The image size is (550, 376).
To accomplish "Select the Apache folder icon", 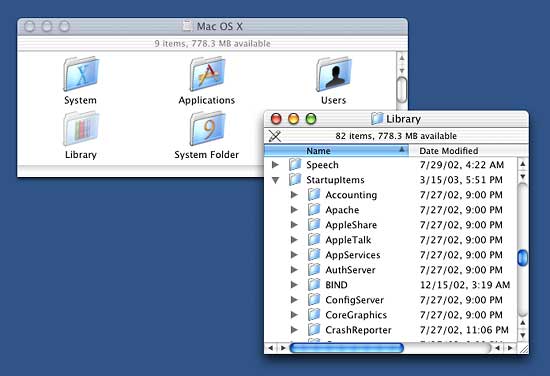I will point(314,210).
